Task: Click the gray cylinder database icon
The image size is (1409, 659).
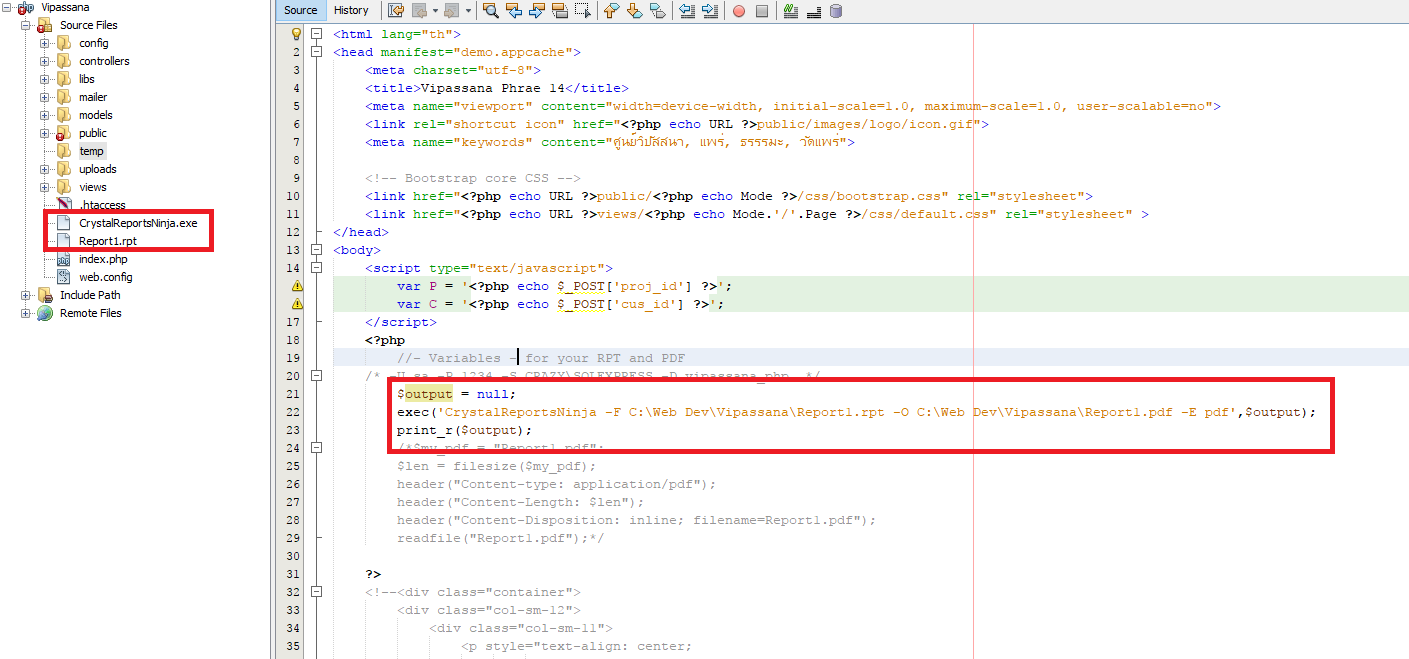Action: pyautogui.click(x=836, y=11)
